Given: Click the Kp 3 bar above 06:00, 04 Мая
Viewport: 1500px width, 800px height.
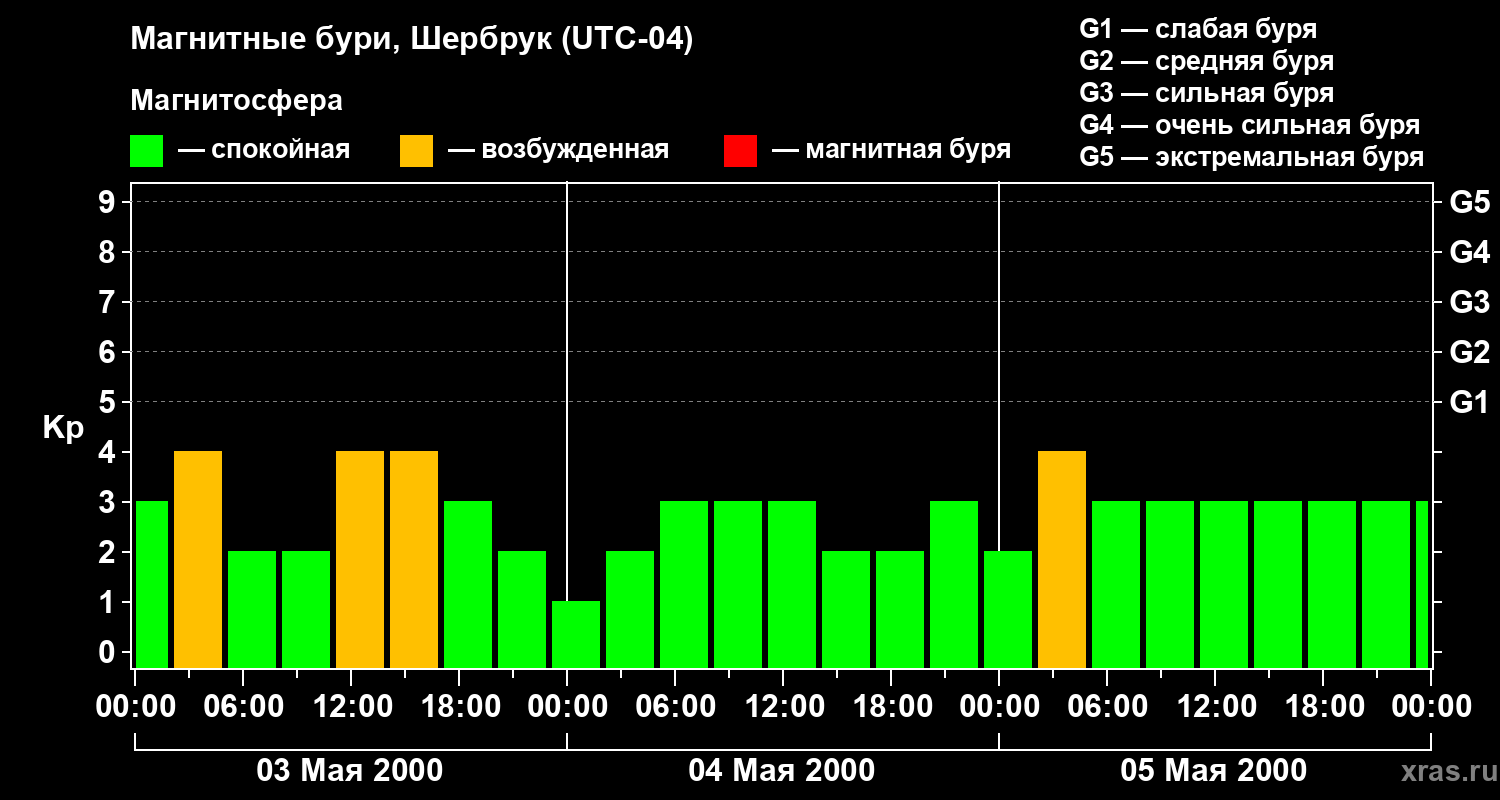Looking at the screenshot, I should tap(684, 585).
